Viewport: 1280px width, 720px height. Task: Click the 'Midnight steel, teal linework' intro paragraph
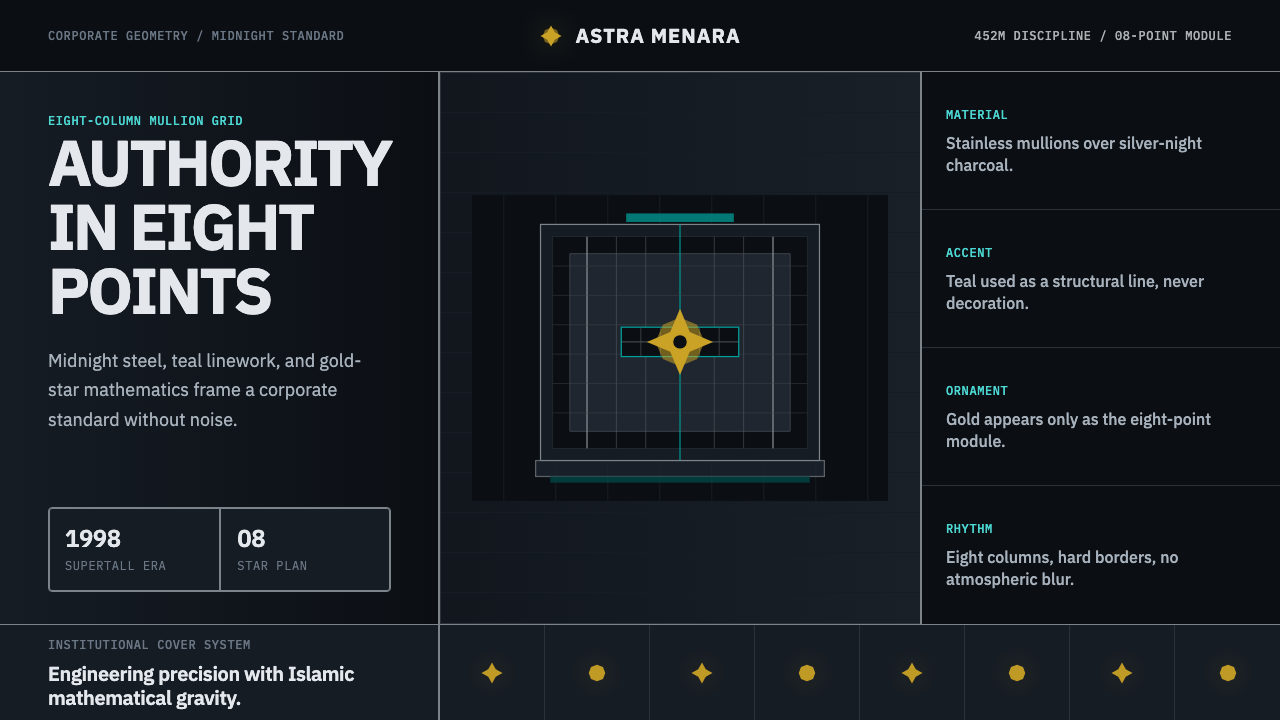pos(205,390)
